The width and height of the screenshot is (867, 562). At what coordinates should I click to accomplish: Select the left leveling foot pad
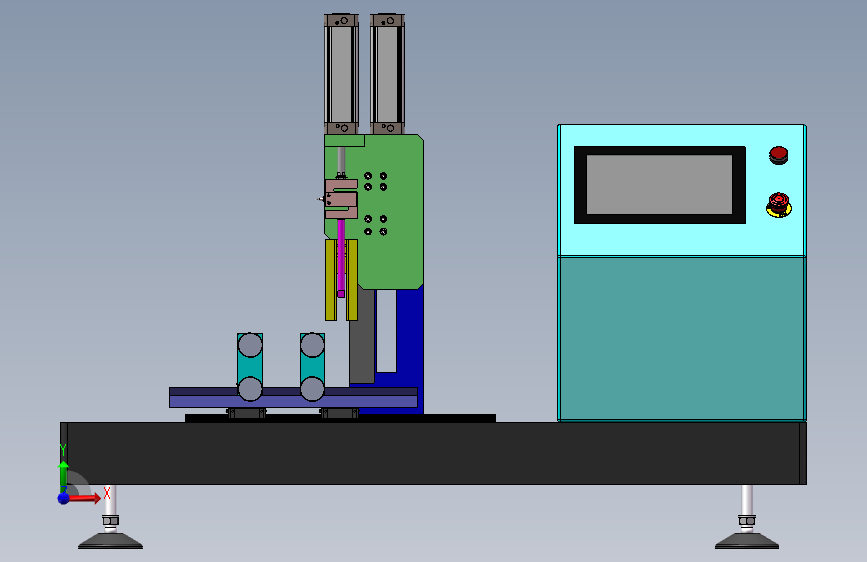point(110,541)
